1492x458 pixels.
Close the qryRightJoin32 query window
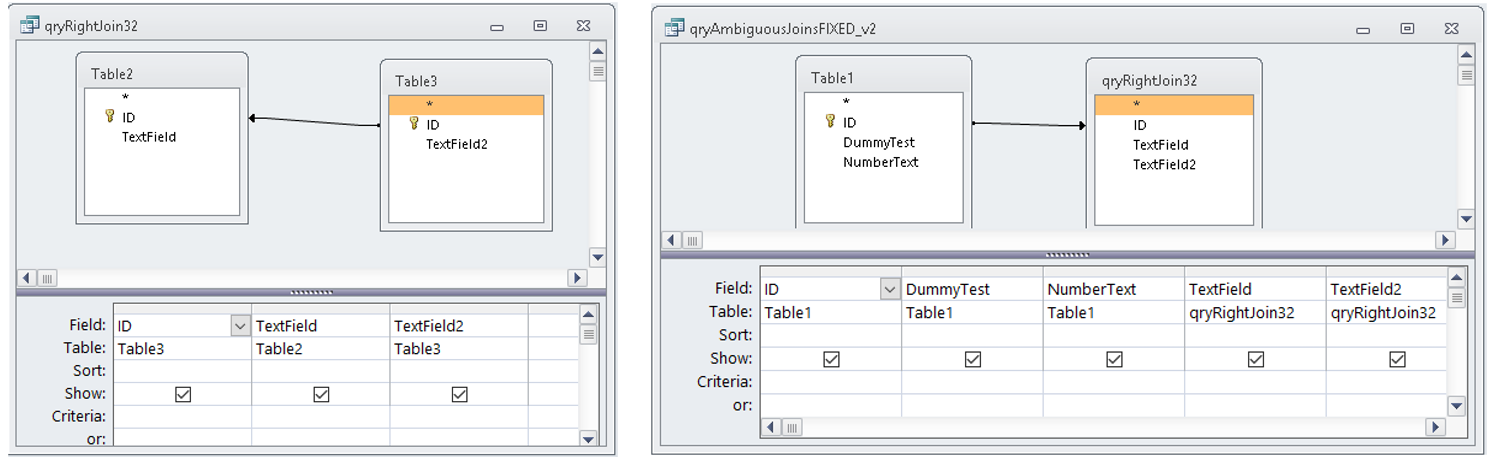coord(583,26)
